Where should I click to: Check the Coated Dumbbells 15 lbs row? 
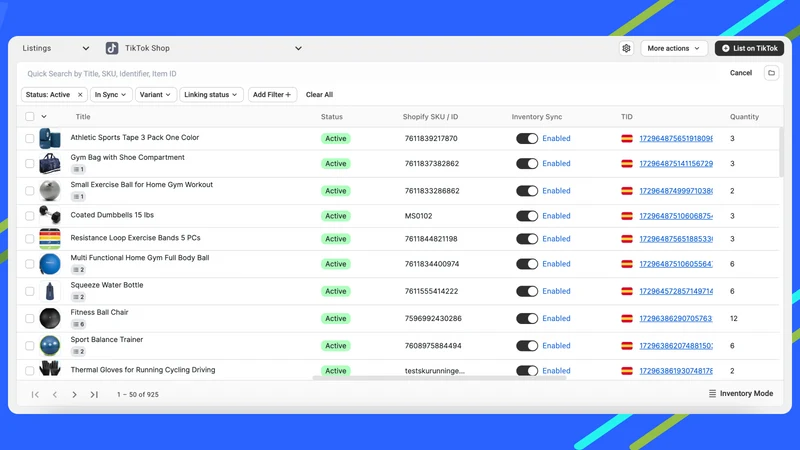coord(30,216)
